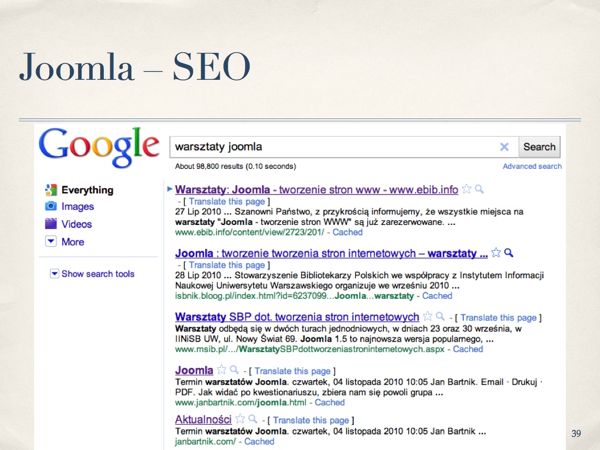Image resolution: width=600 pixels, height=450 pixels.
Task: Click magnifier icon beside 'Aktualności' result
Action: (x=251, y=421)
